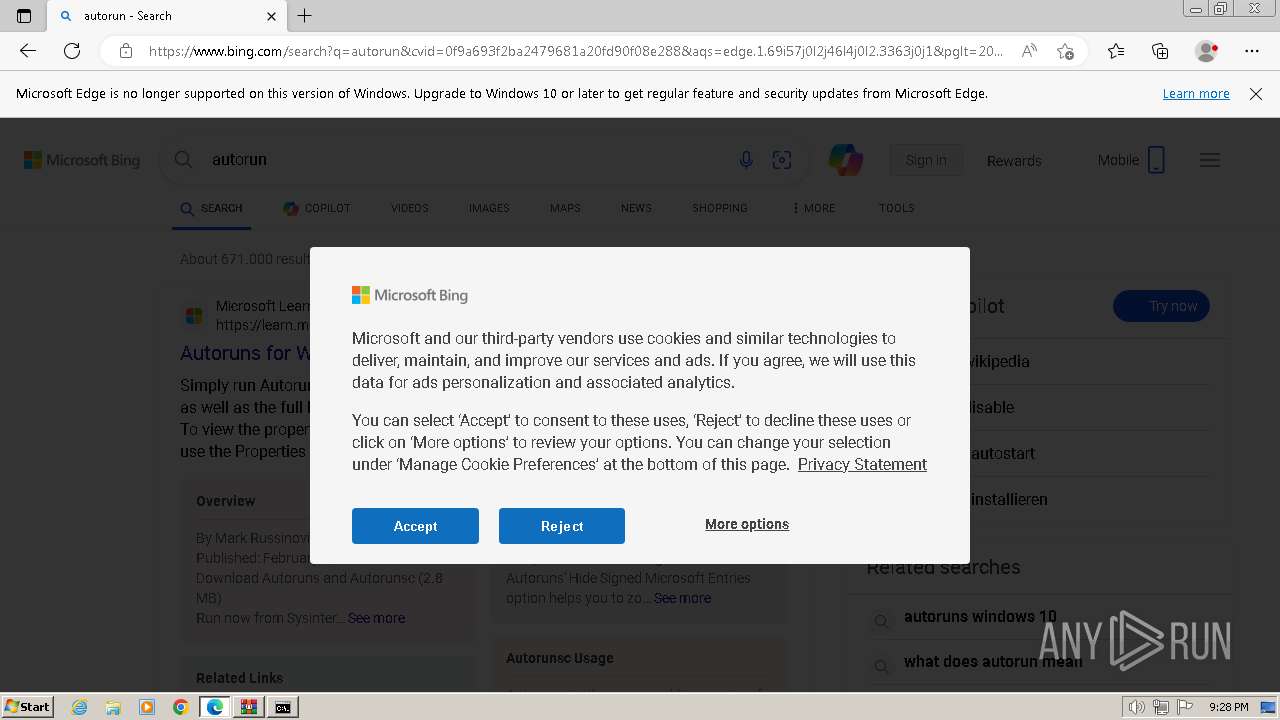The width and height of the screenshot is (1280, 720).
Task: Click the clock showing 9:28 PM
Action: coord(1228,707)
